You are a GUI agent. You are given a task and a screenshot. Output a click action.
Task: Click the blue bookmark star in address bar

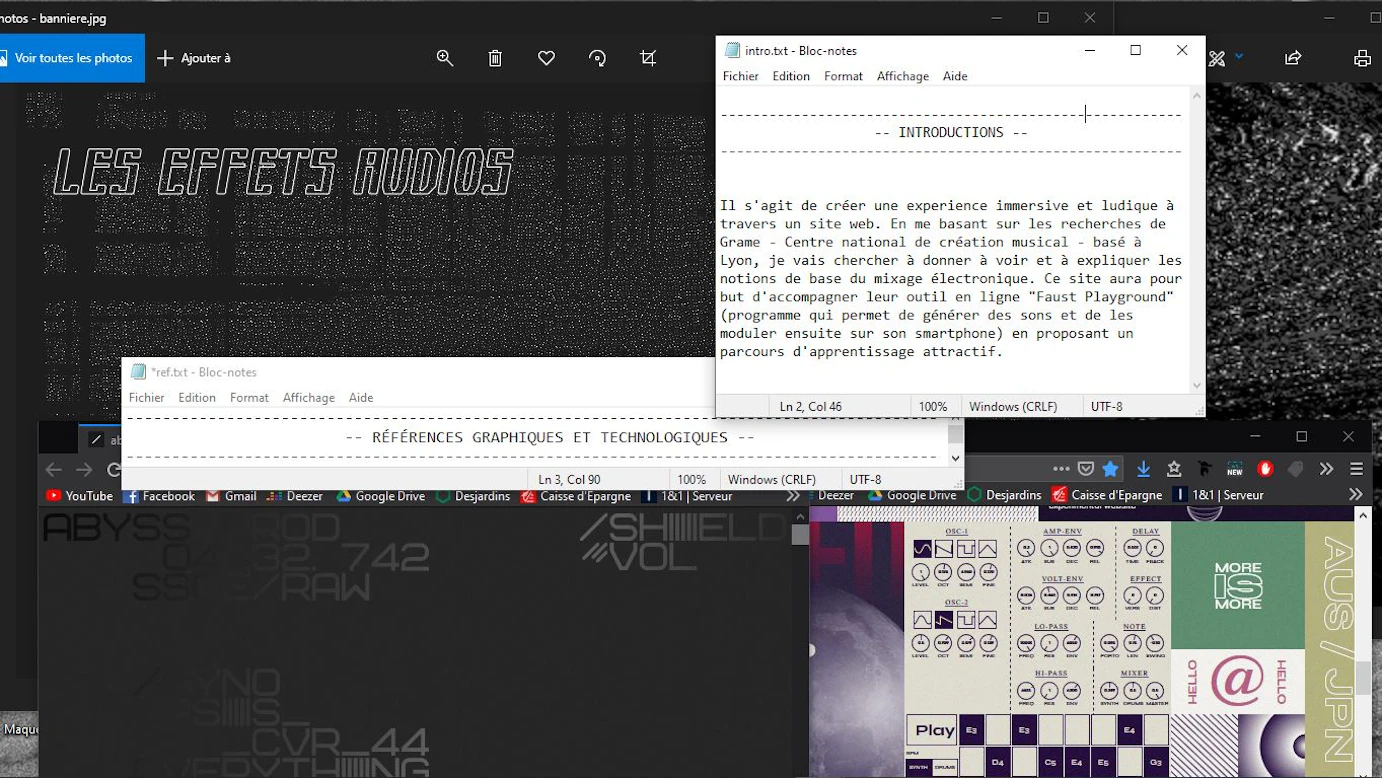point(1110,468)
